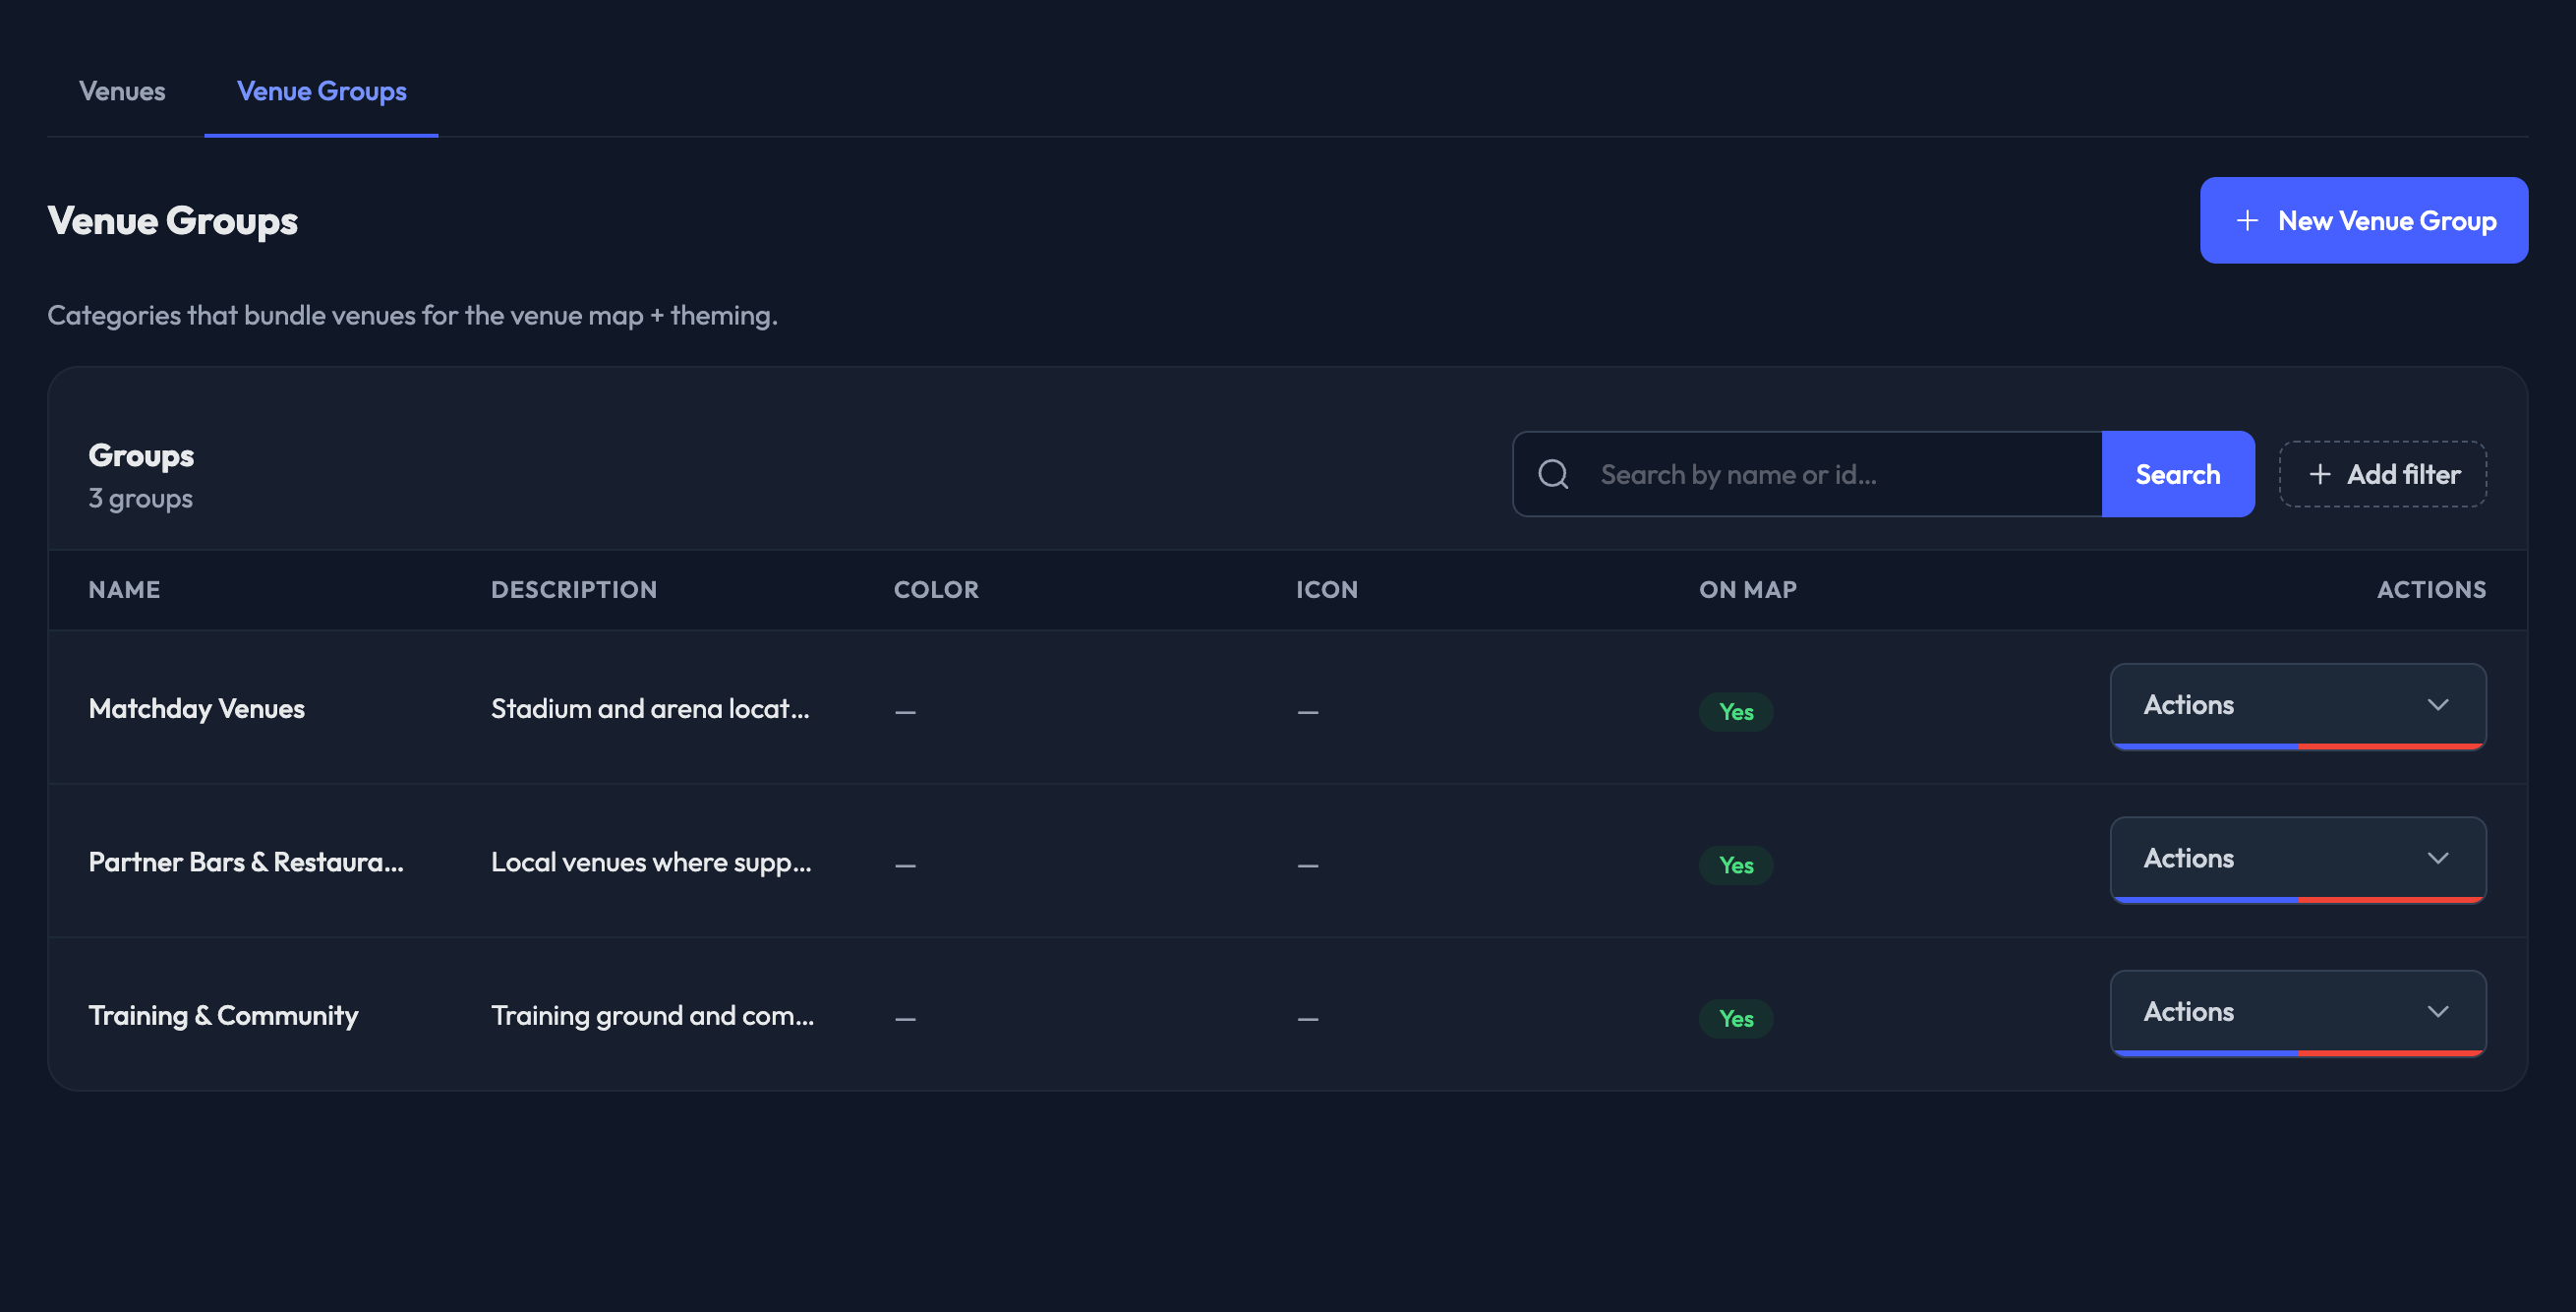This screenshot has width=2576, height=1312.
Task: Click the blue Search button
Action: coord(2178,474)
